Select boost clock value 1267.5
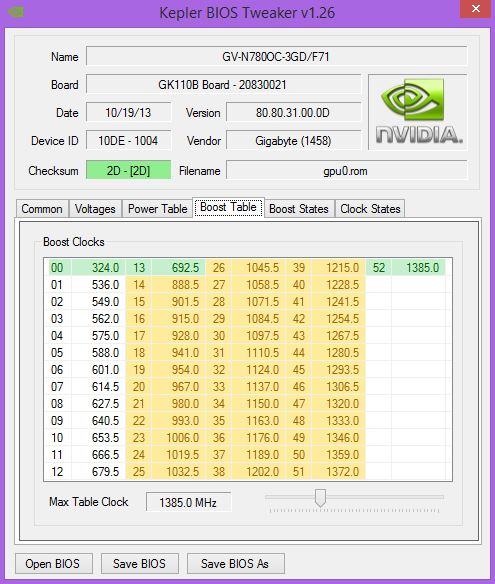 click(339, 336)
